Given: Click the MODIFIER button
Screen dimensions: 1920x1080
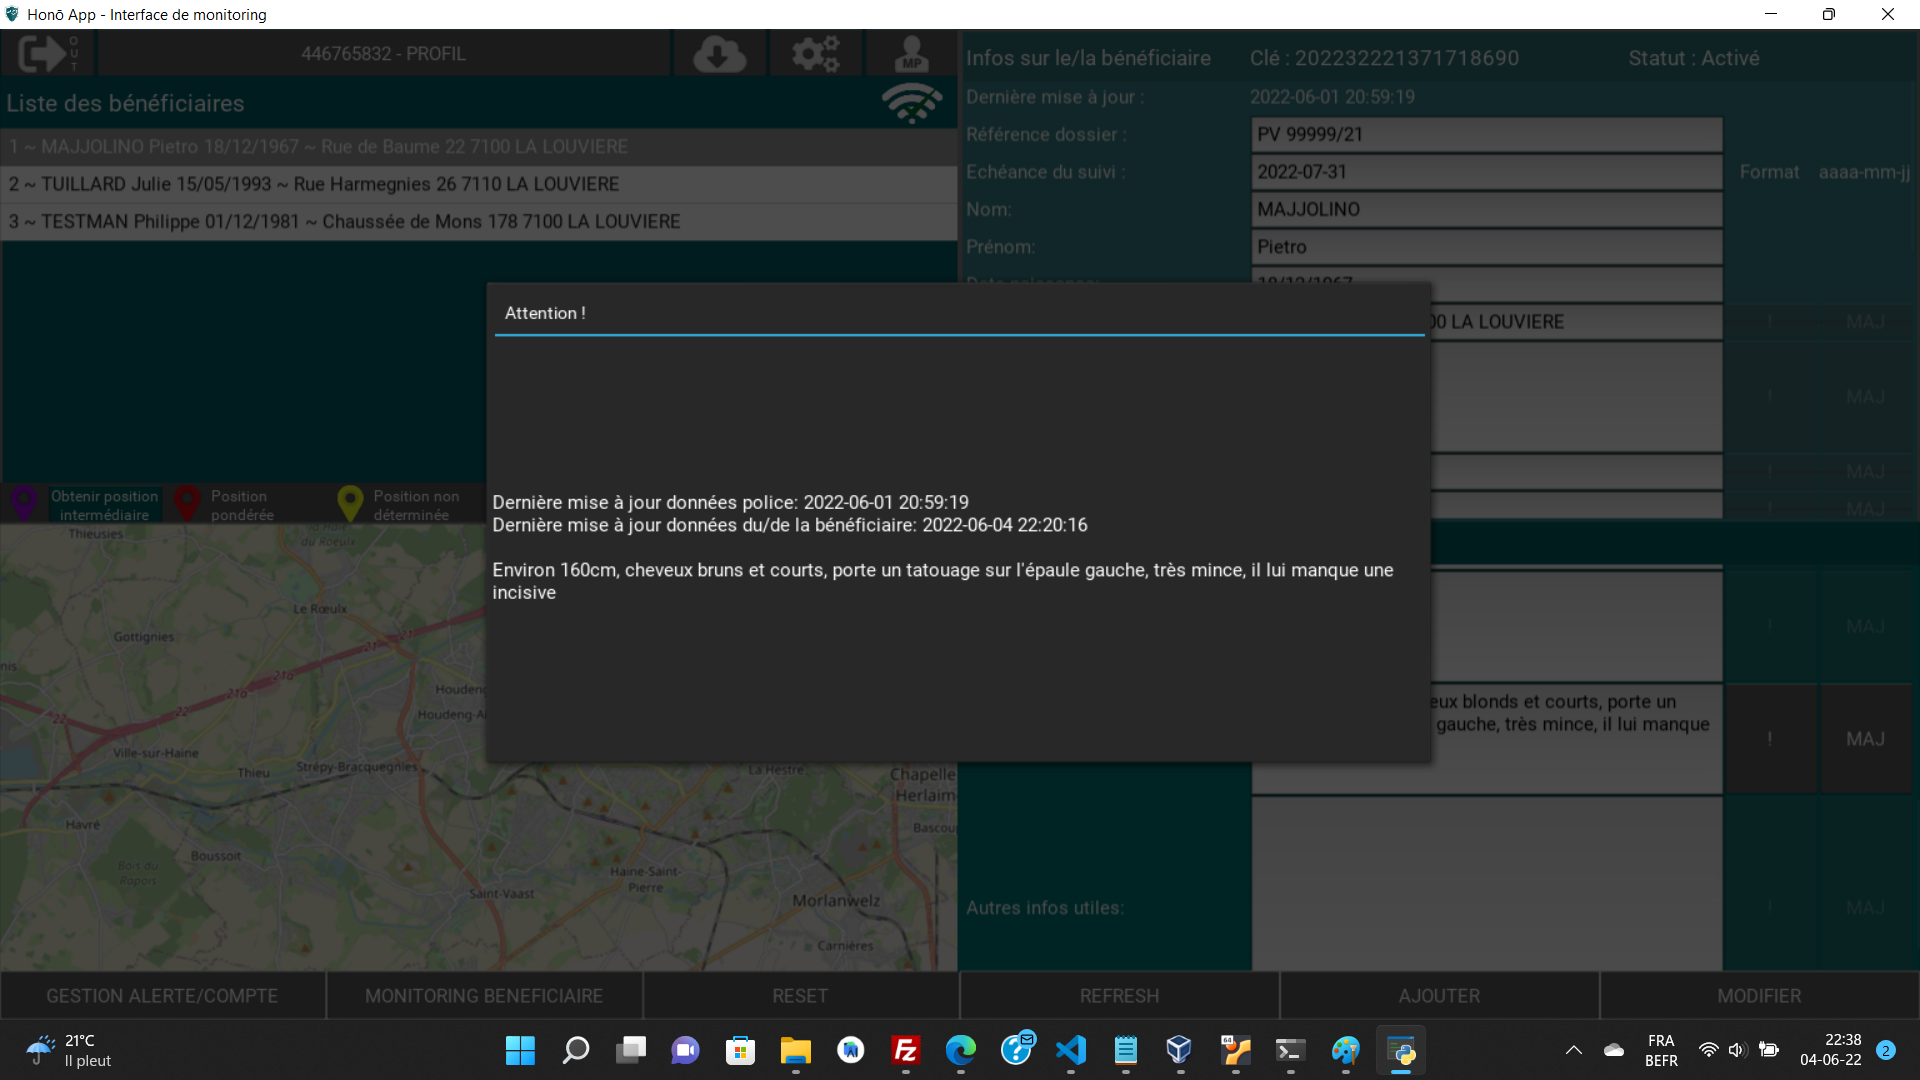Looking at the screenshot, I should 1759,996.
